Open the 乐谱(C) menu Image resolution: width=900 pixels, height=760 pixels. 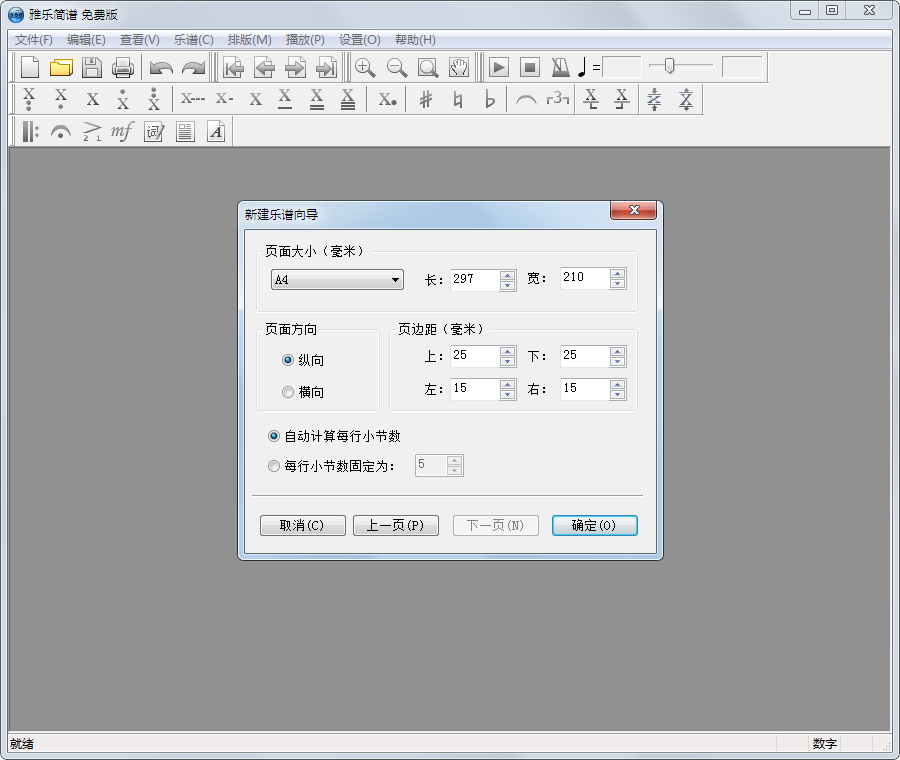pyautogui.click(x=193, y=39)
